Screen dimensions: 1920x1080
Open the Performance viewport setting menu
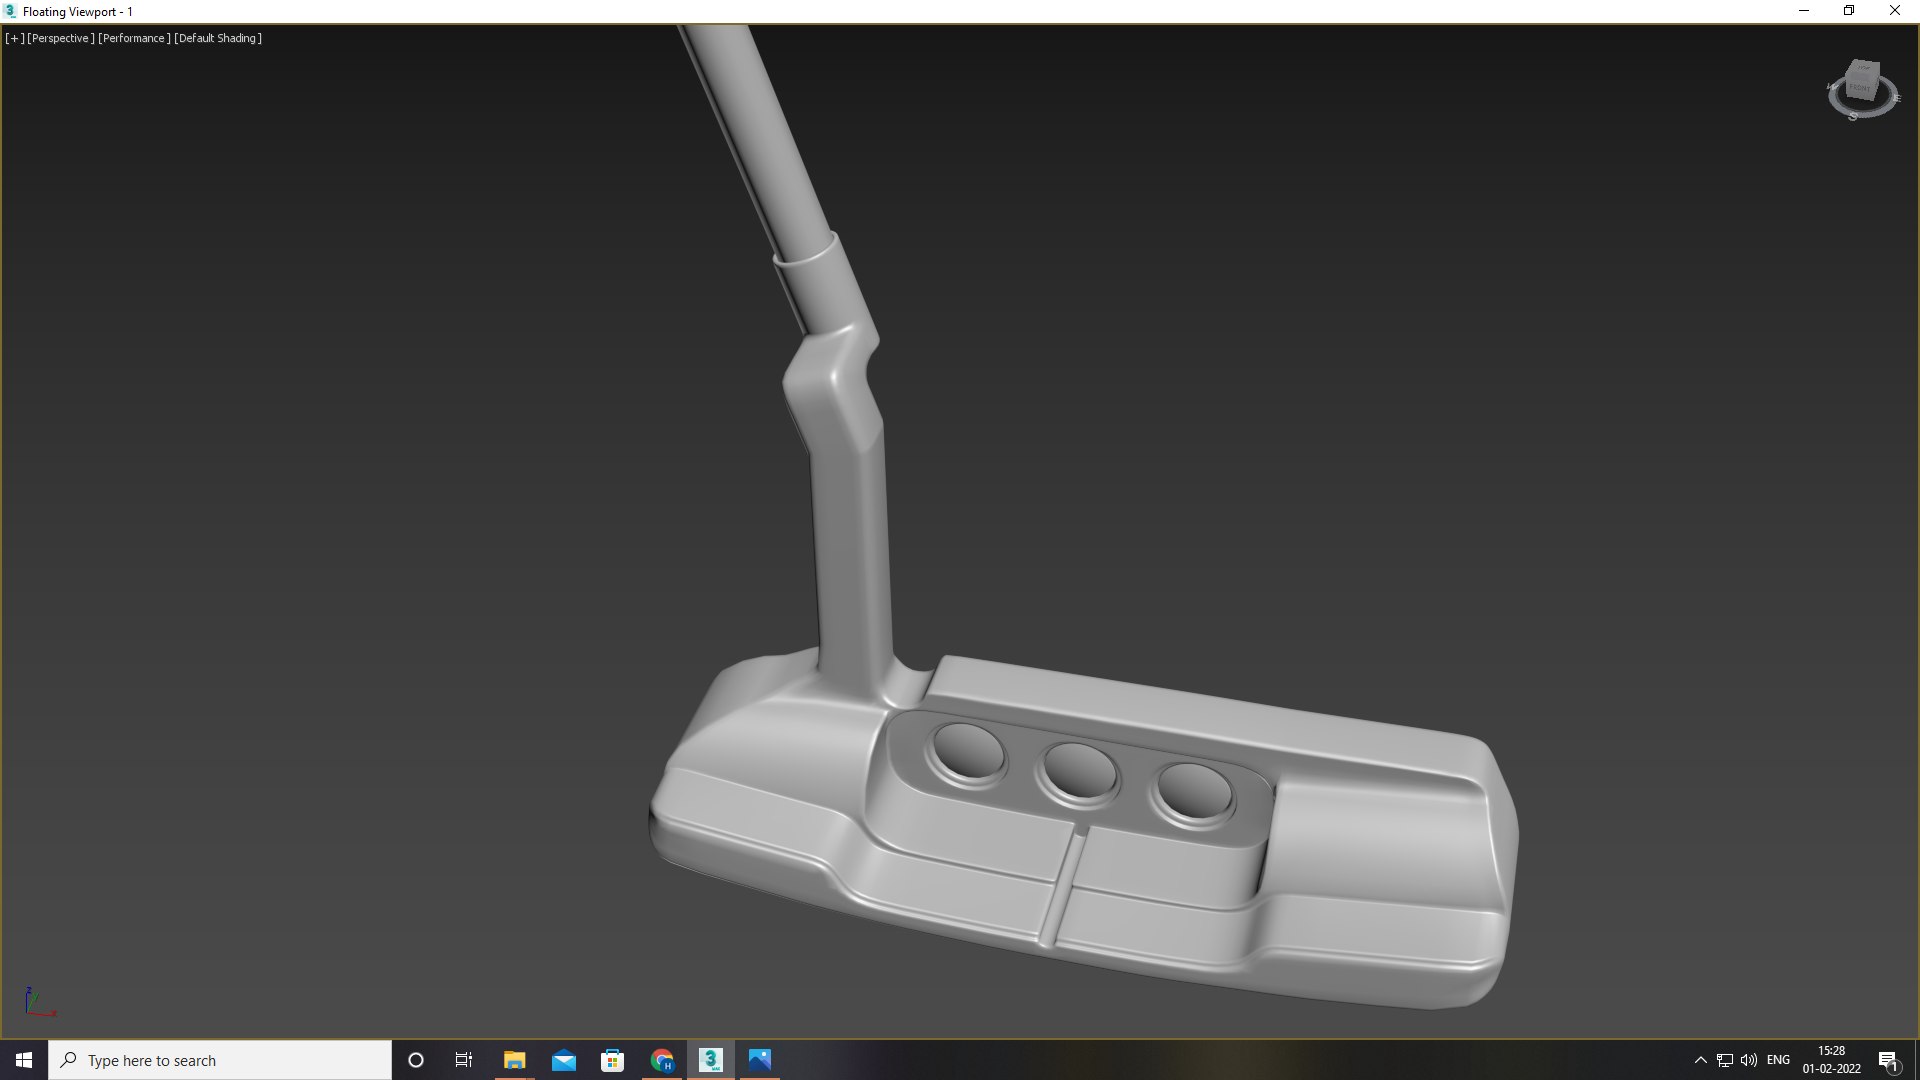coord(133,38)
